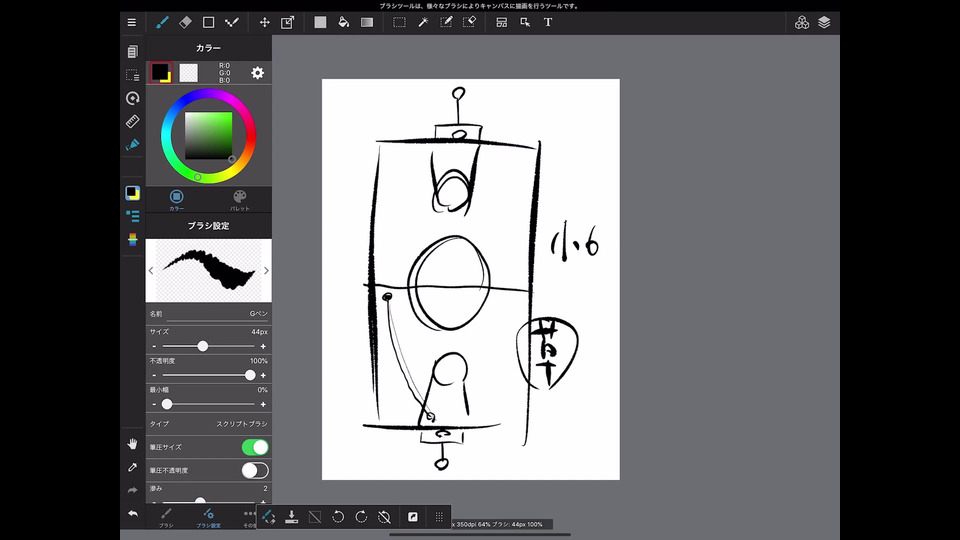Click the save download icon in bottom bar
This screenshot has height=540, width=960.
tap(291, 517)
